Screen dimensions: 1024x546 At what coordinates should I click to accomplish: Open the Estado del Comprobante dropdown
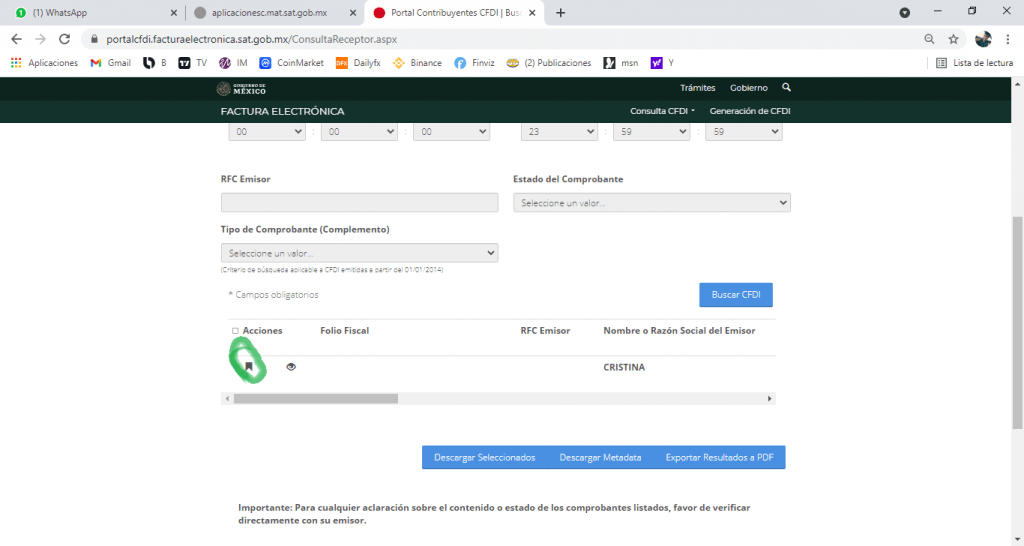652,202
